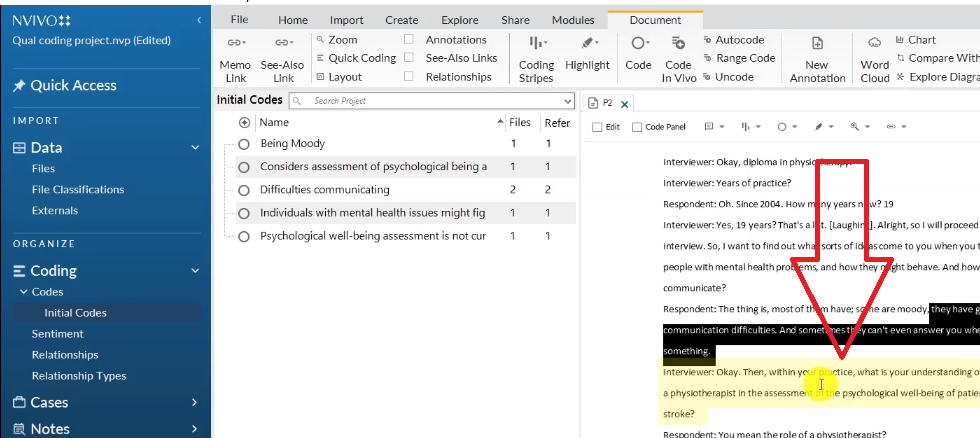Open the Coding Stripes tool
980x438 pixels.
coord(536,43)
